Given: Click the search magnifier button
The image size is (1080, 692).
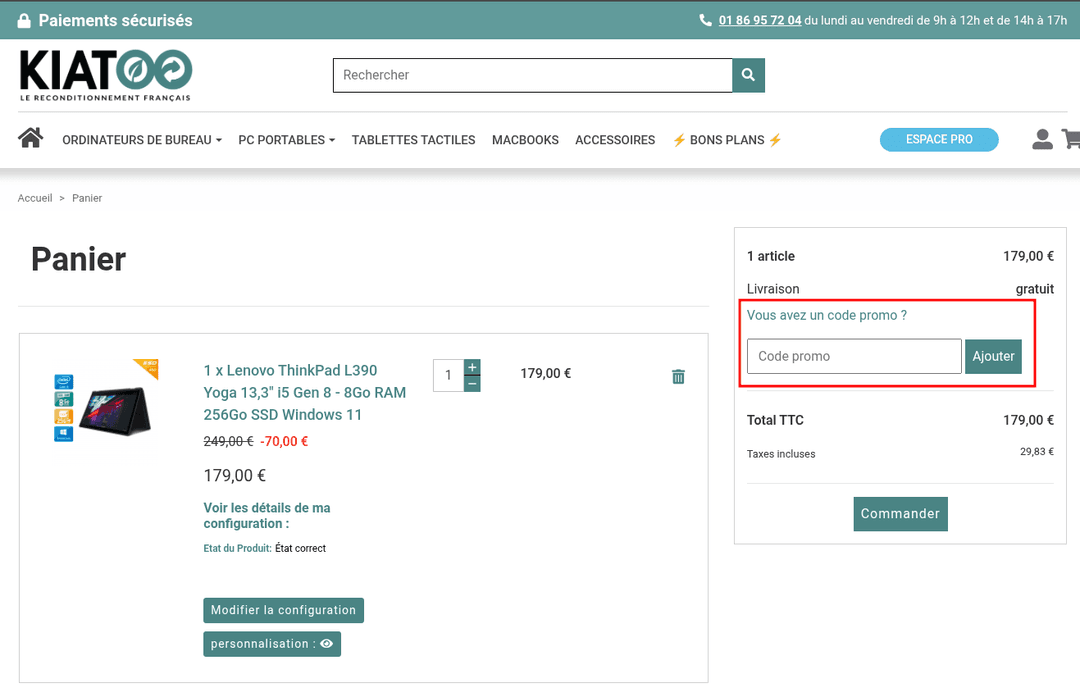Looking at the screenshot, I should click(749, 75).
